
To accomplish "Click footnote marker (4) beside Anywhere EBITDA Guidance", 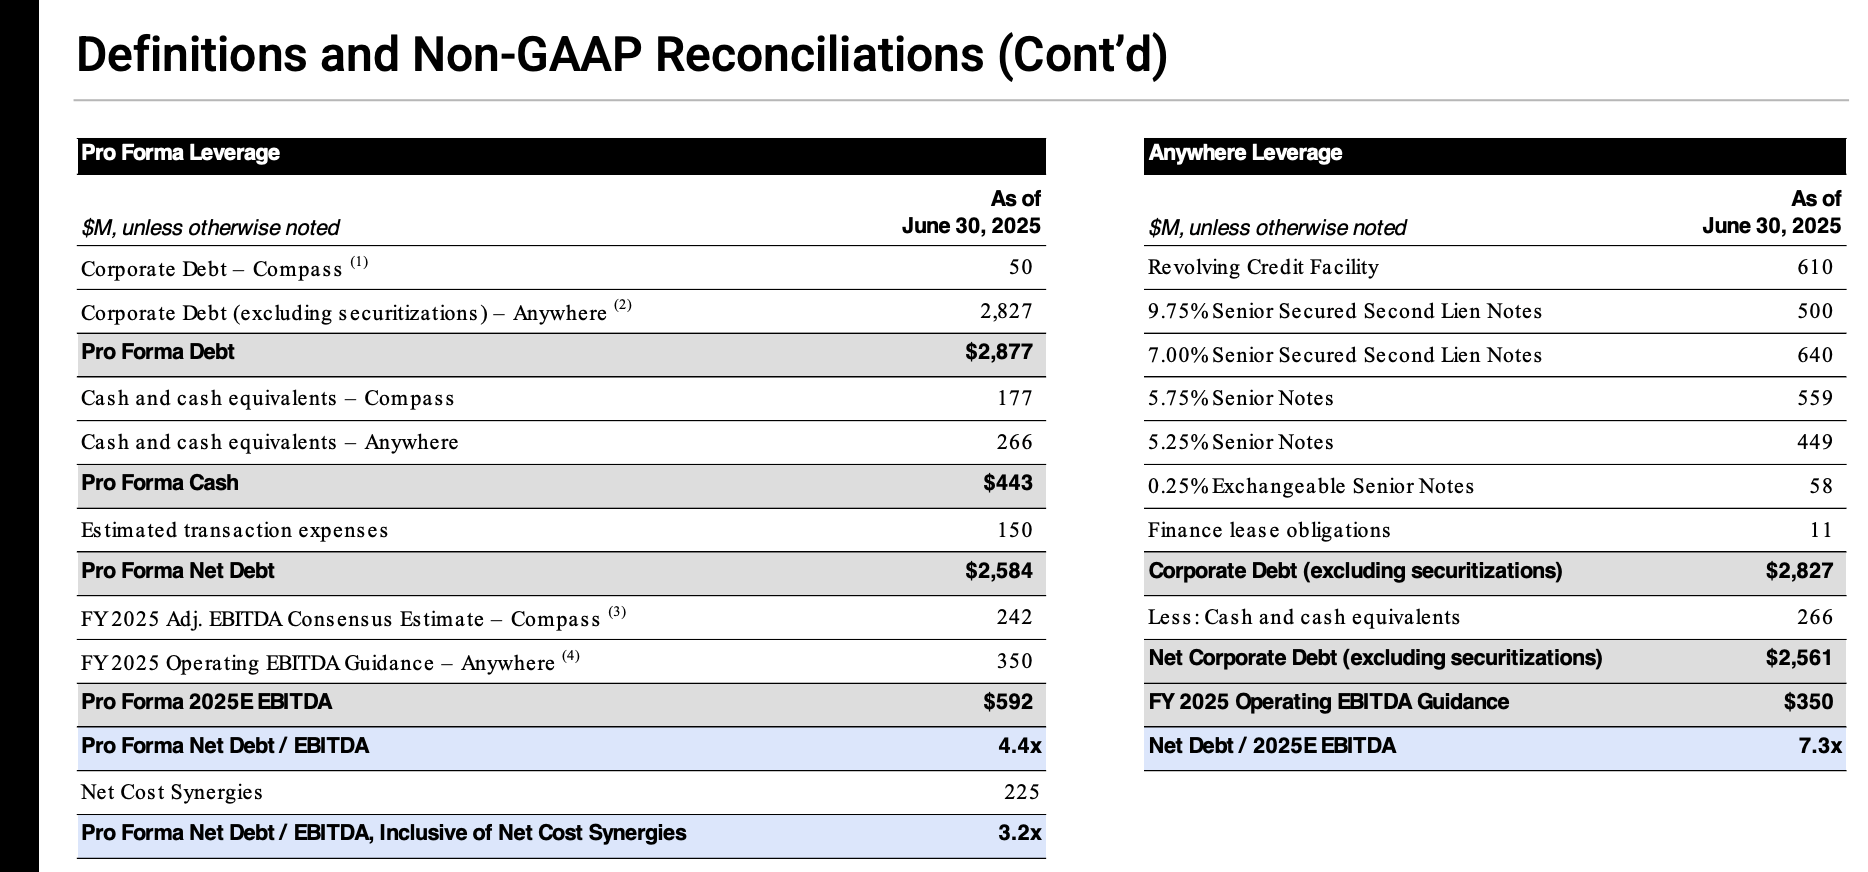I will click(570, 655).
